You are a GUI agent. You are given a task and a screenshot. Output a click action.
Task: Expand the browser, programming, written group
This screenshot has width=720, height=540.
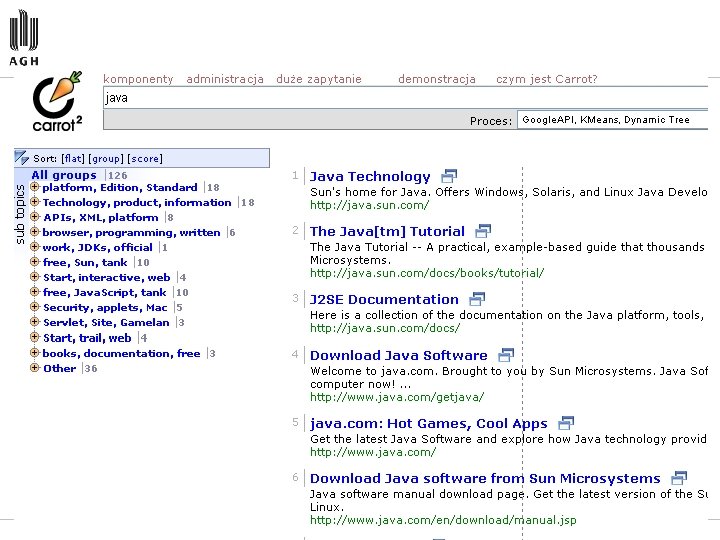coord(35,232)
